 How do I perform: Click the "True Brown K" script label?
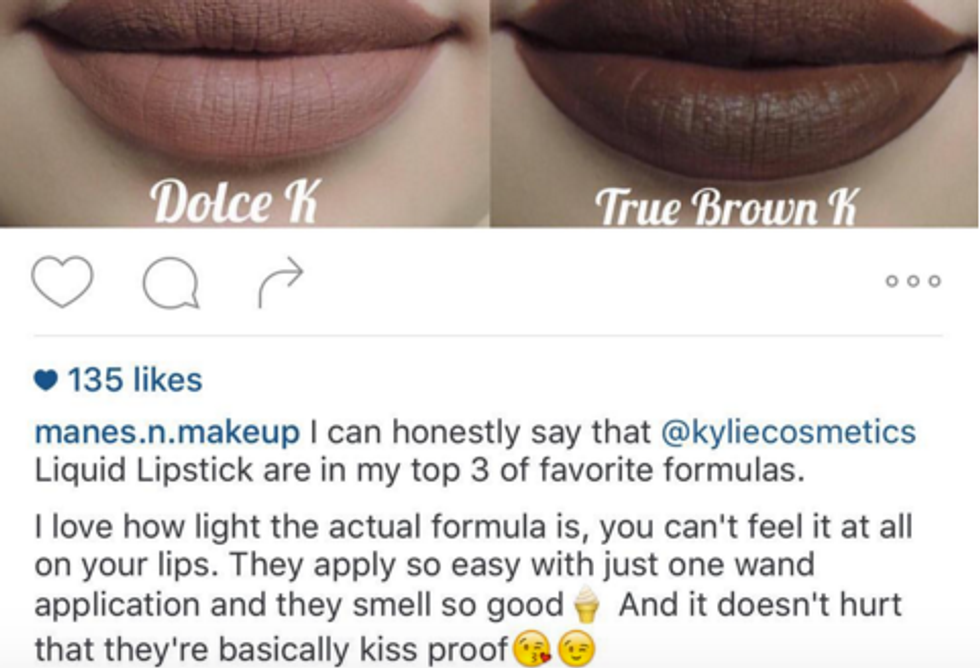[726, 207]
